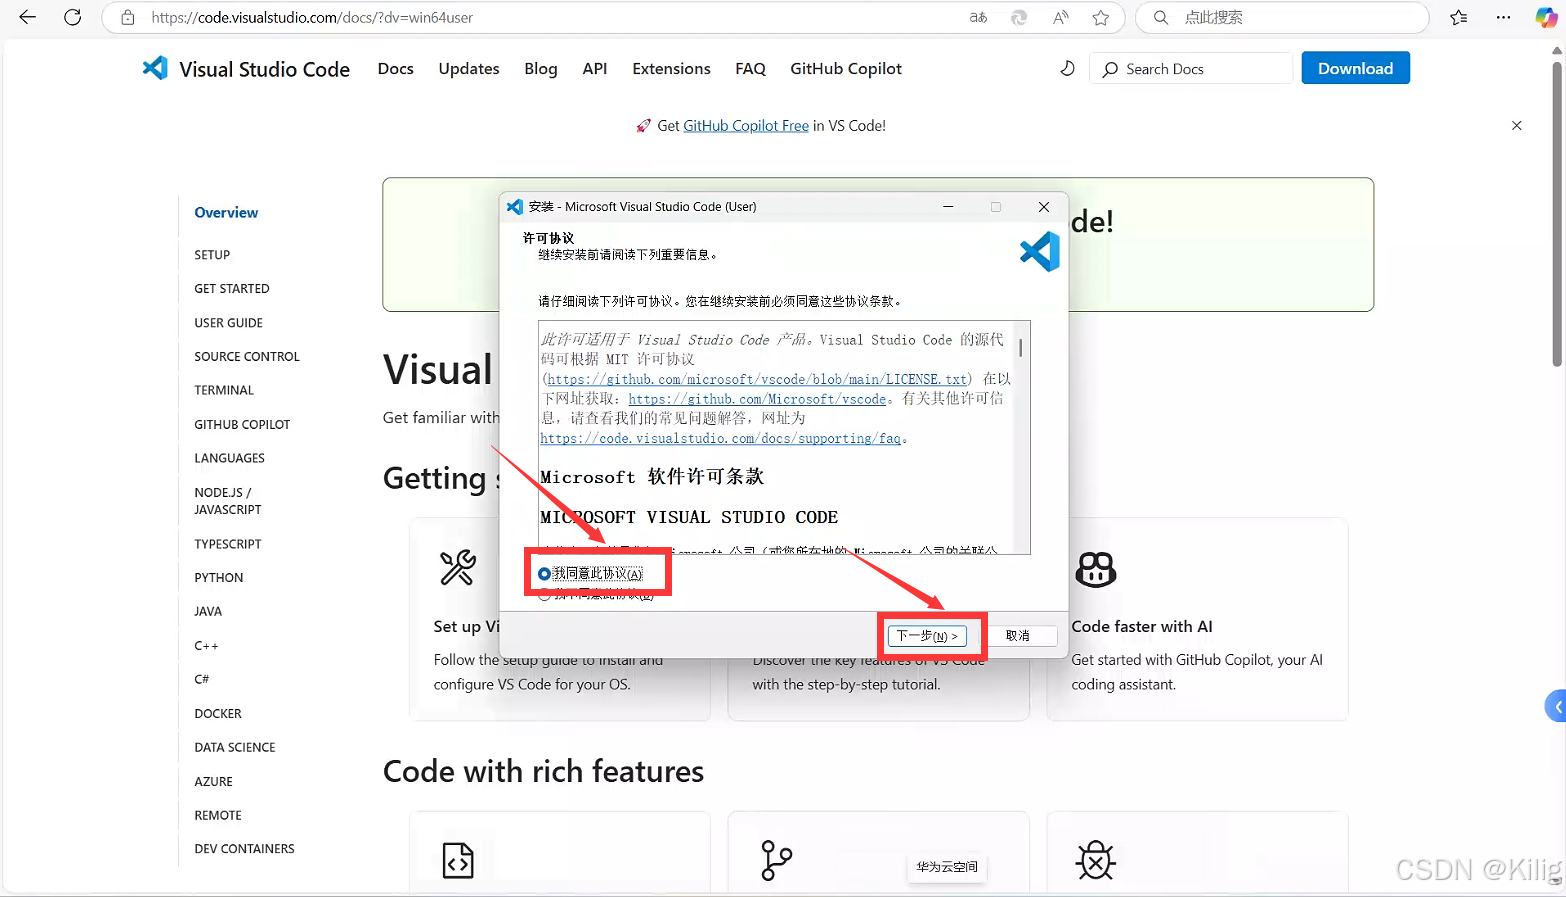
Task: Reload the page with refresh icon
Action: pyautogui.click(x=72, y=17)
